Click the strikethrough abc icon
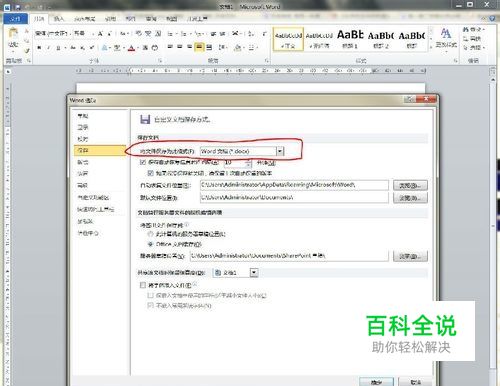This screenshot has height=386, width=500. click(73, 48)
